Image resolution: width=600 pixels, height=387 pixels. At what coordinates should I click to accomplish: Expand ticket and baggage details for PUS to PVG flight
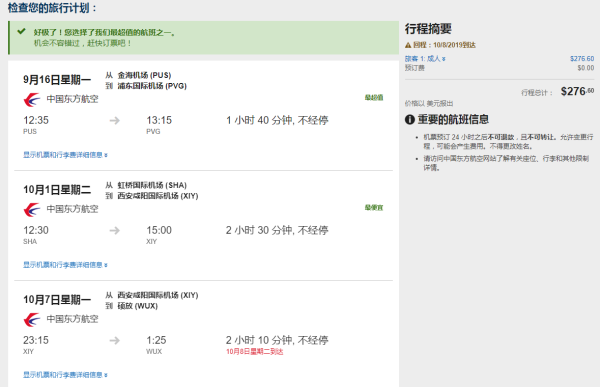click(x=65, y=155)
